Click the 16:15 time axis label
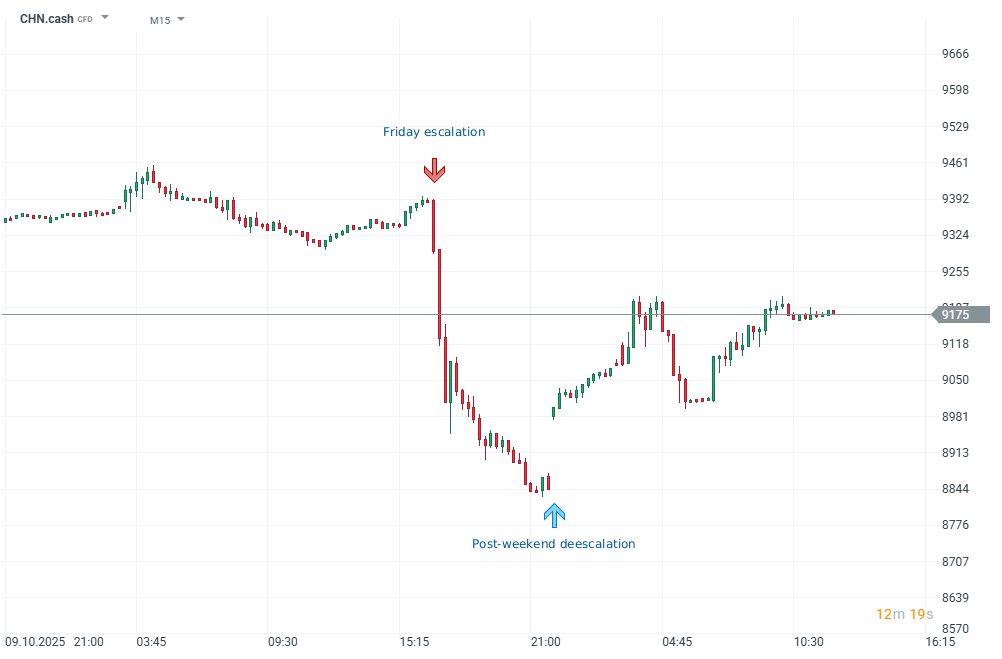 tap(940, 642)
